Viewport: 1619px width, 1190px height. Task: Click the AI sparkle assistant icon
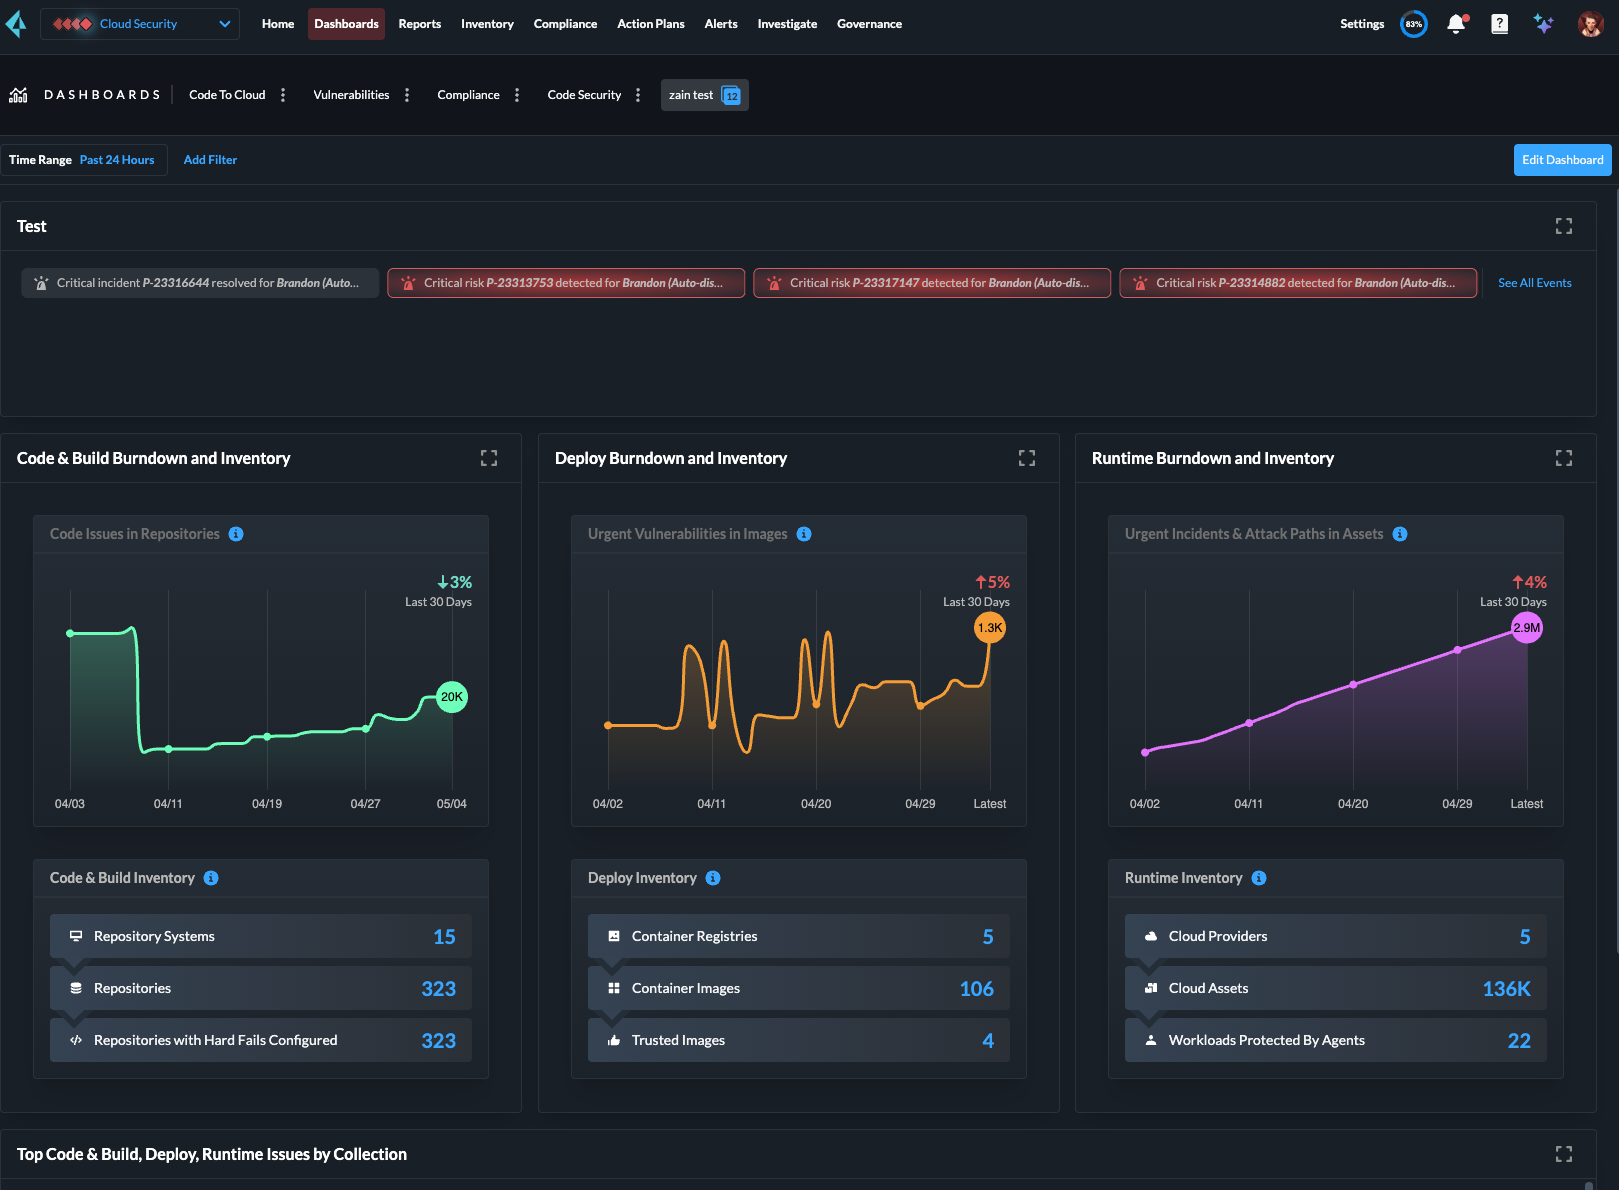[1543, 24]
